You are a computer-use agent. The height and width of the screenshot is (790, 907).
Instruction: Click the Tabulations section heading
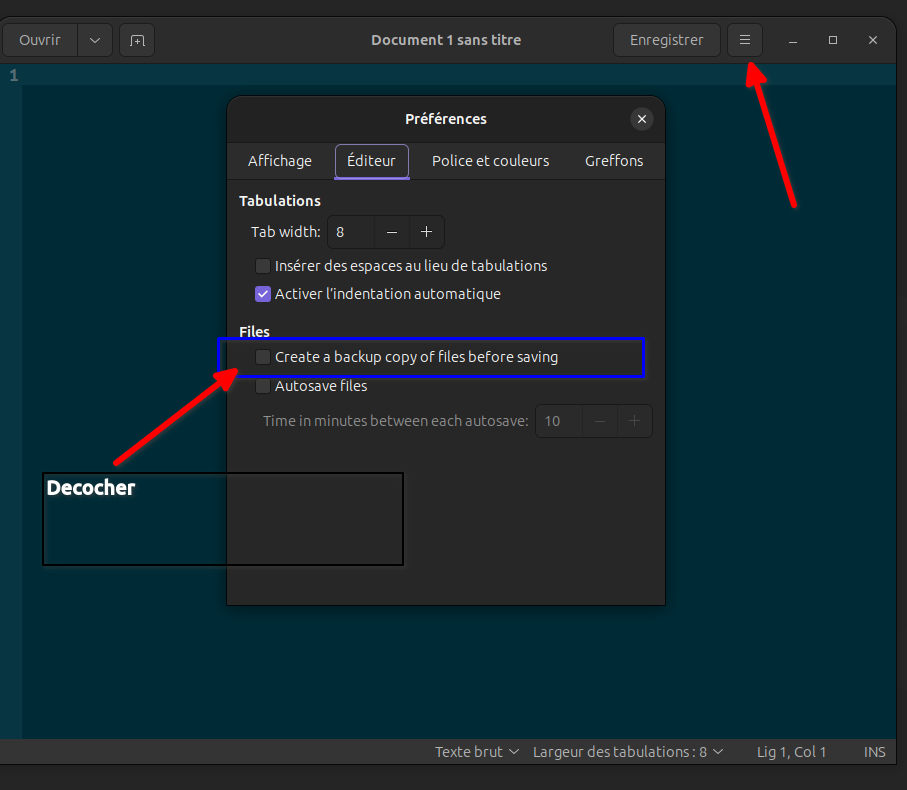[x=280, y=201]
